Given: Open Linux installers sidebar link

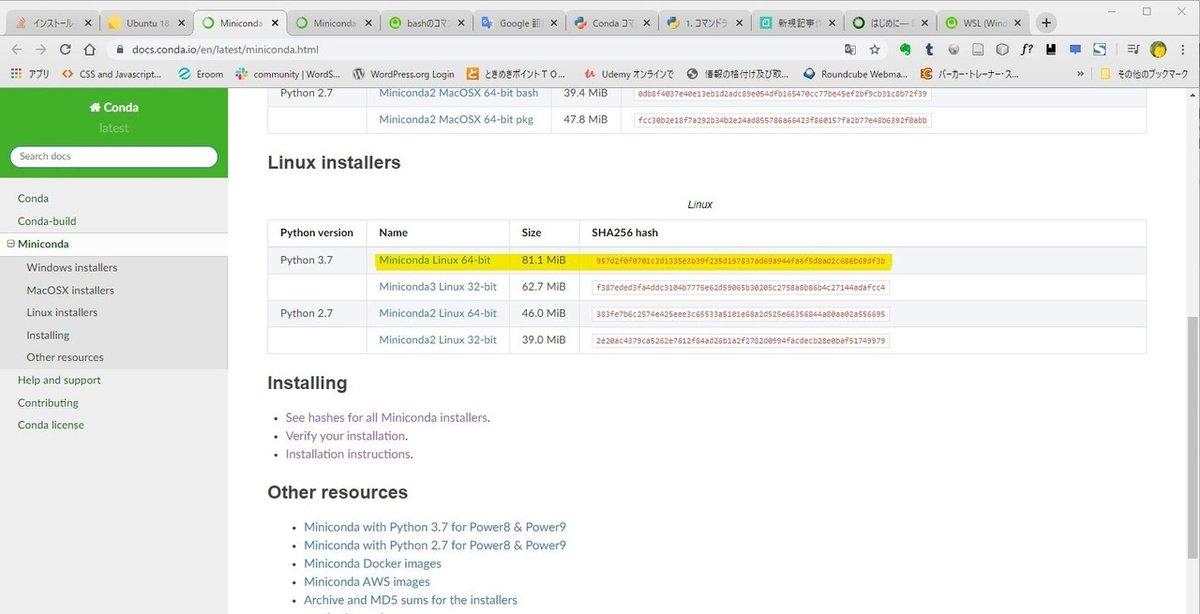Looking at the screenshot, I should tap(62, 312).
